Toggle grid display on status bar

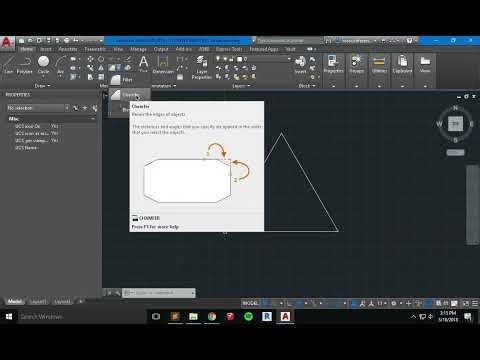266,303
